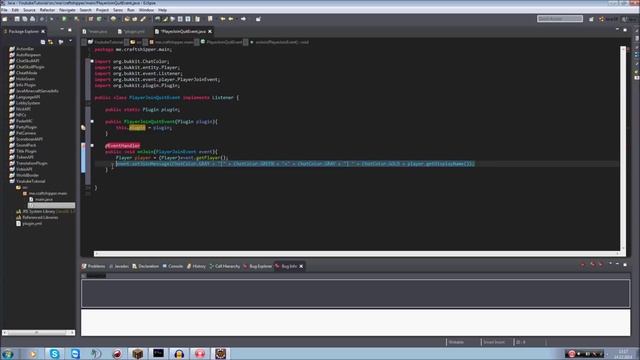The height and width of the screenshot is (360, 640).
Task: Switch to the main.java editor tab
Action: (95, 31)
